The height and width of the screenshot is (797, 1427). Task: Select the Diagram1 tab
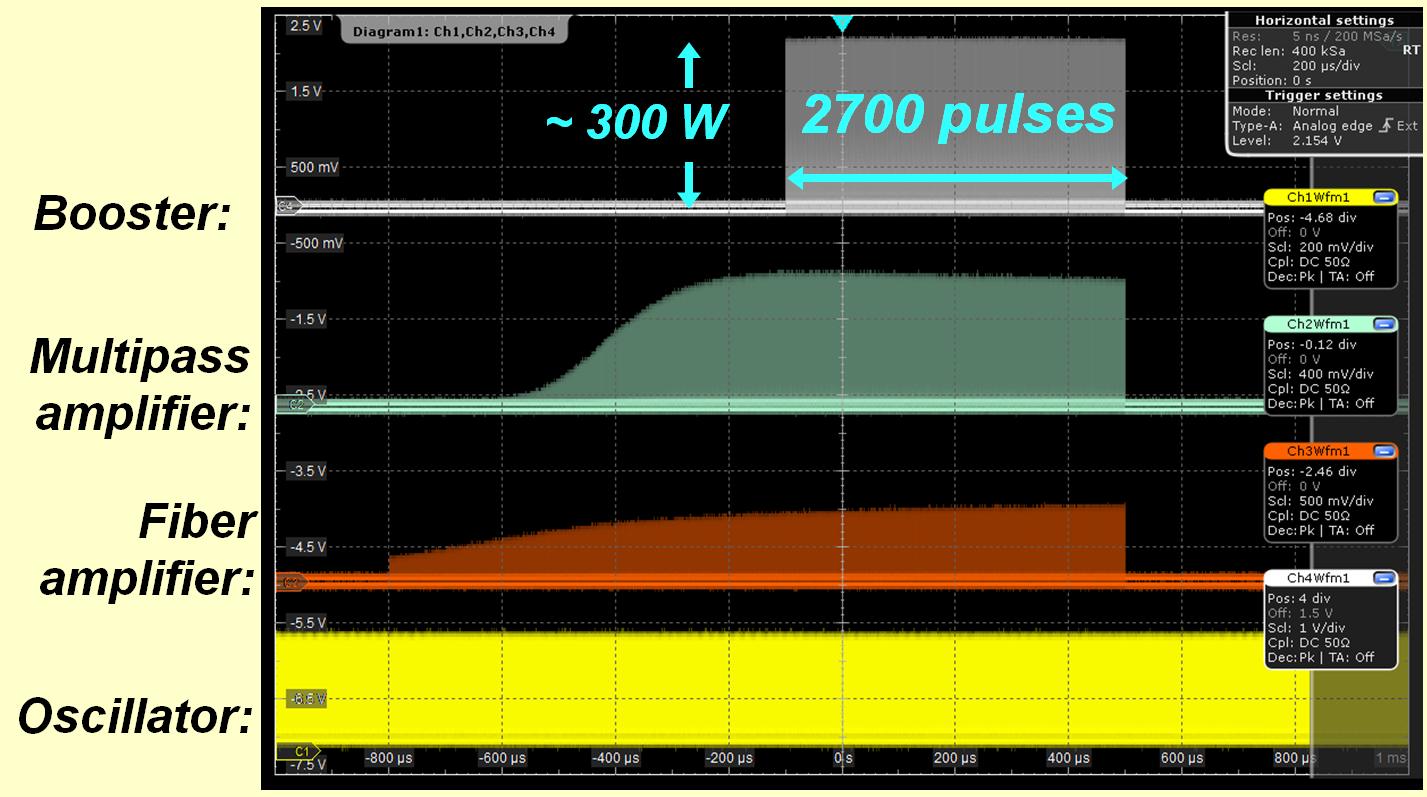click(455, 32)
